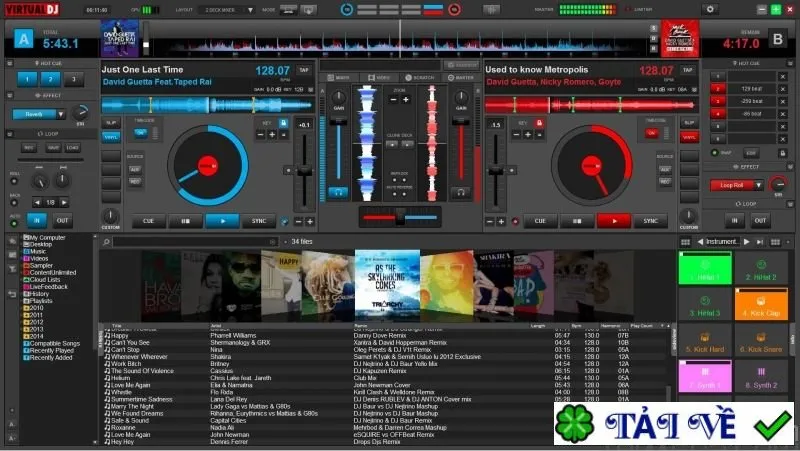Click deck B headphone cue button
Image resolution: width=800 pixels, height=451 pixels.
pyautogui.click(x=461, y=192)
